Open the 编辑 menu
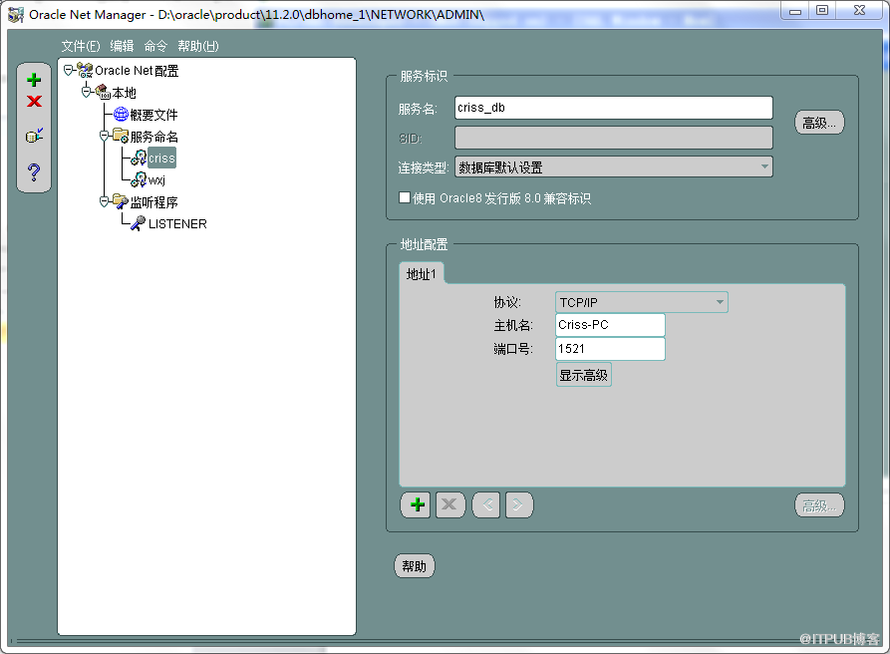This screenshot has height=654, width=890. [121, 46]
